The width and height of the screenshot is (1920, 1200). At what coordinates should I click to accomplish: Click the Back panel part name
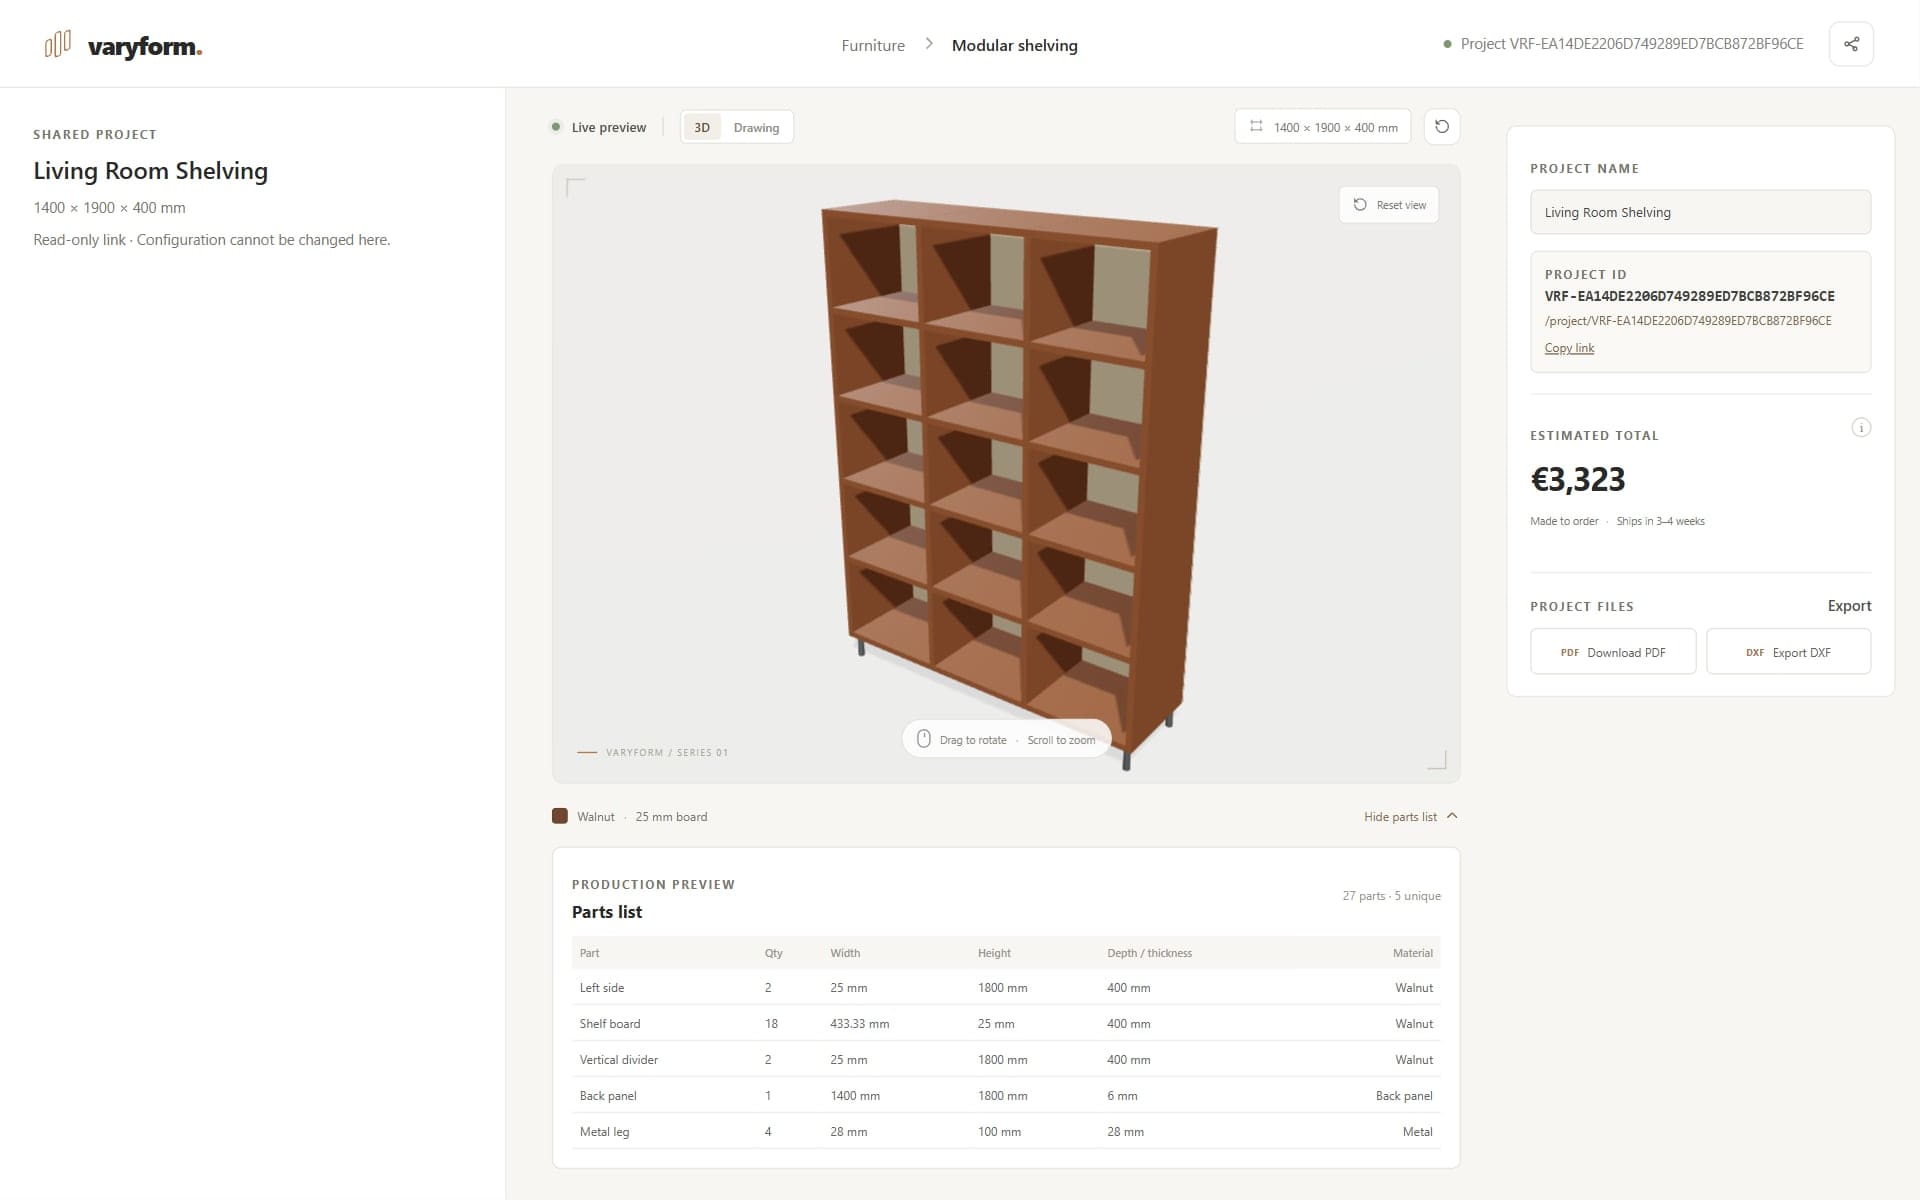[608, 1096]
